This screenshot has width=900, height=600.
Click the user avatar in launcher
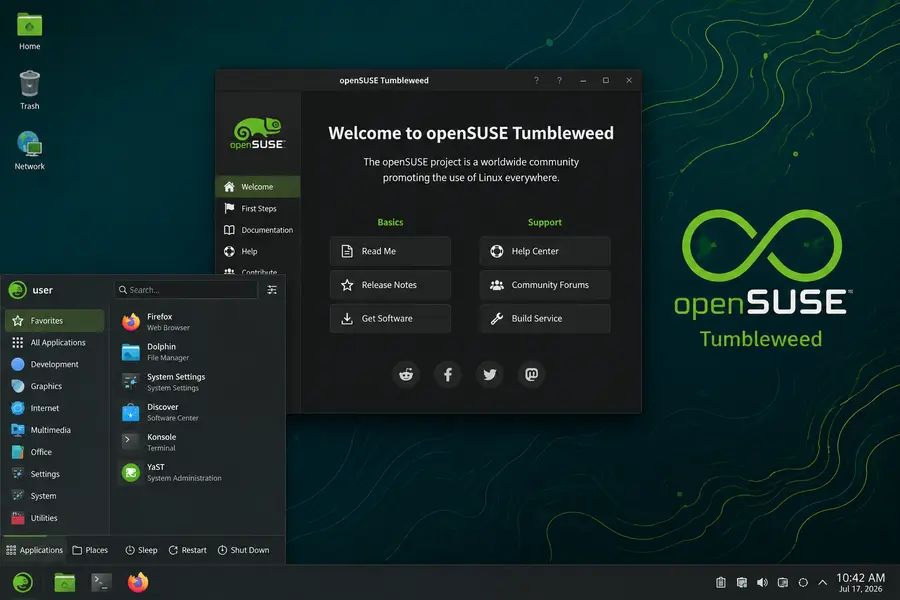point(17,290)
